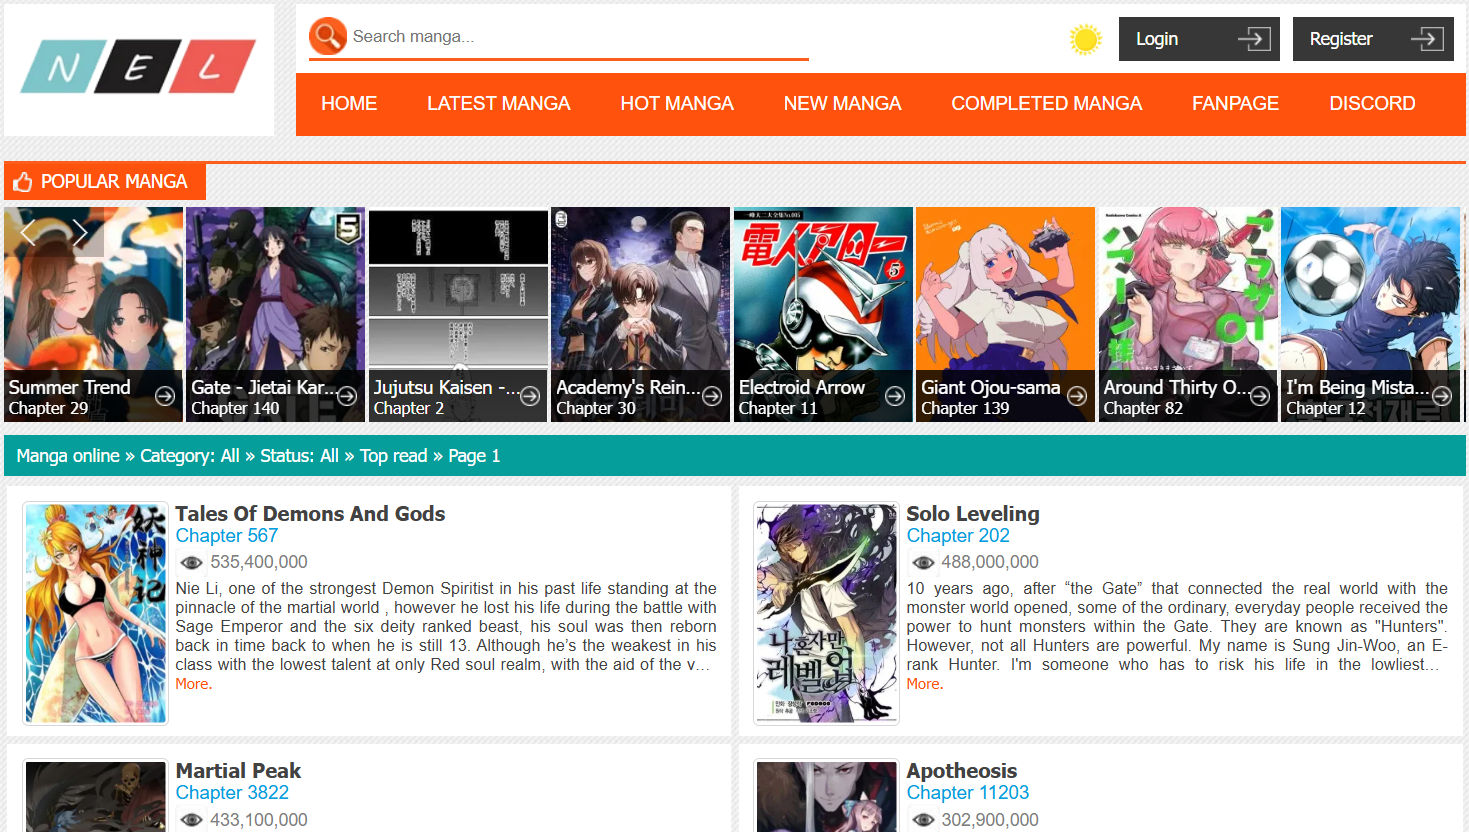Open the DISCORD menu item
Image resolution: width=1469 pixels, height=832 pixels.
click(x=1372, y=104)
